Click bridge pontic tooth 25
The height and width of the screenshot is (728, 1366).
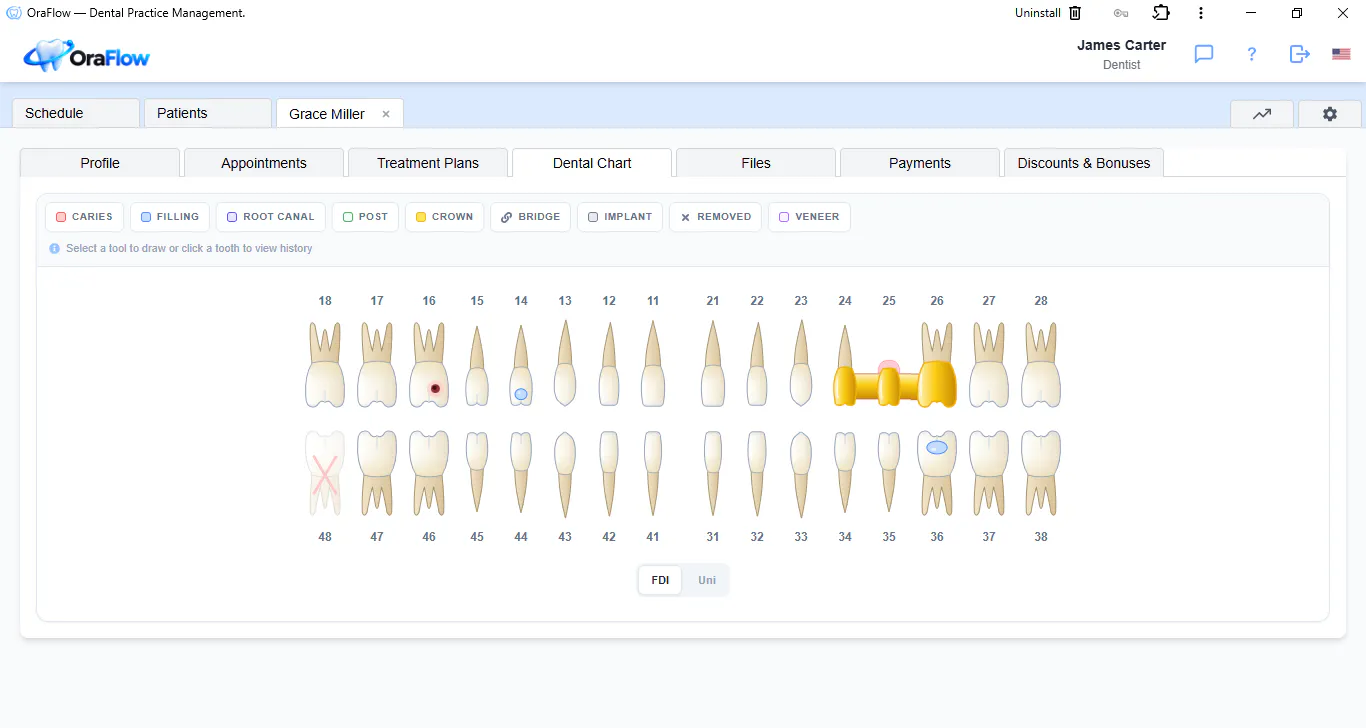[x=889, y=382]
